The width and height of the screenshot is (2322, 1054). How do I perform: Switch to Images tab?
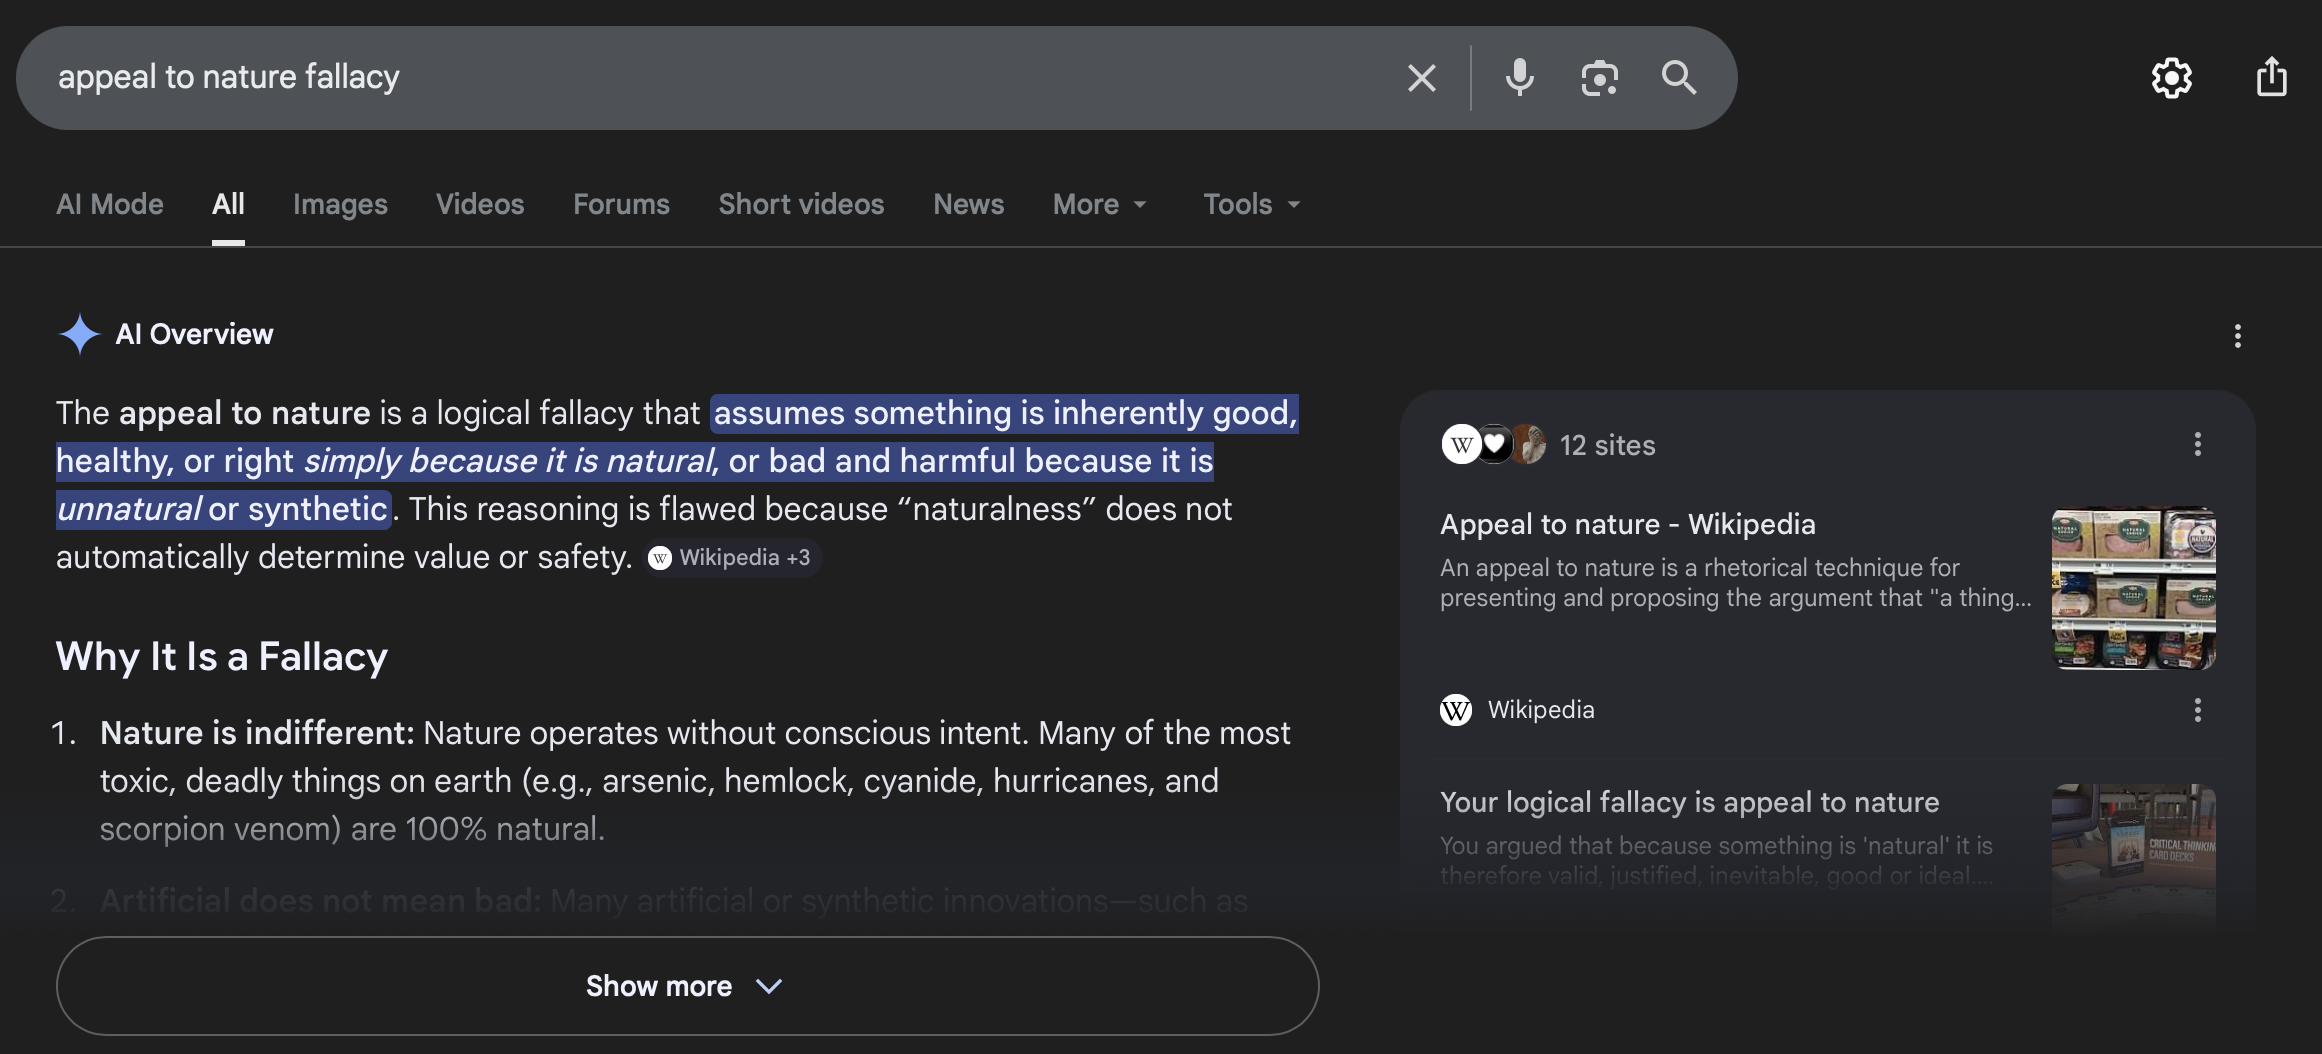point(340,204)
